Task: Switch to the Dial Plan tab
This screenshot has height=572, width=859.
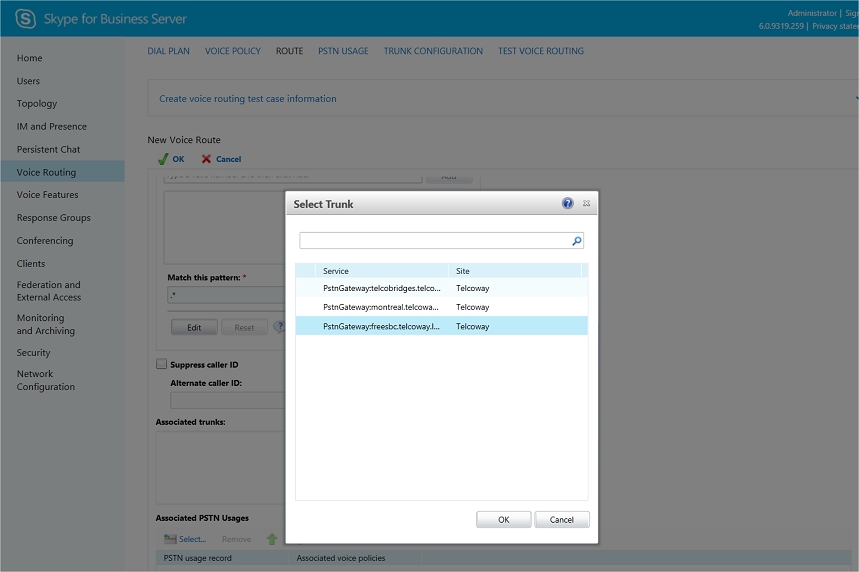Action: click(x=168, y=51)
